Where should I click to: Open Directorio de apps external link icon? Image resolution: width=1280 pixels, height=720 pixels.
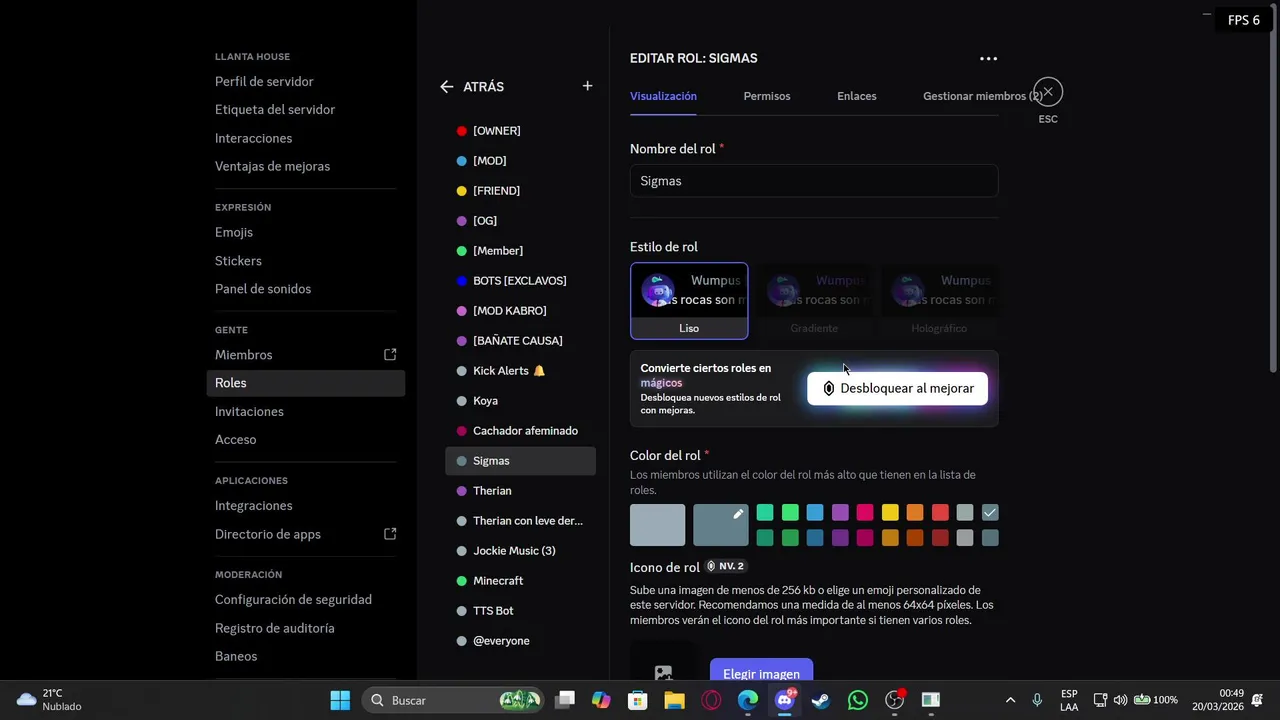[x=390, y=534]
